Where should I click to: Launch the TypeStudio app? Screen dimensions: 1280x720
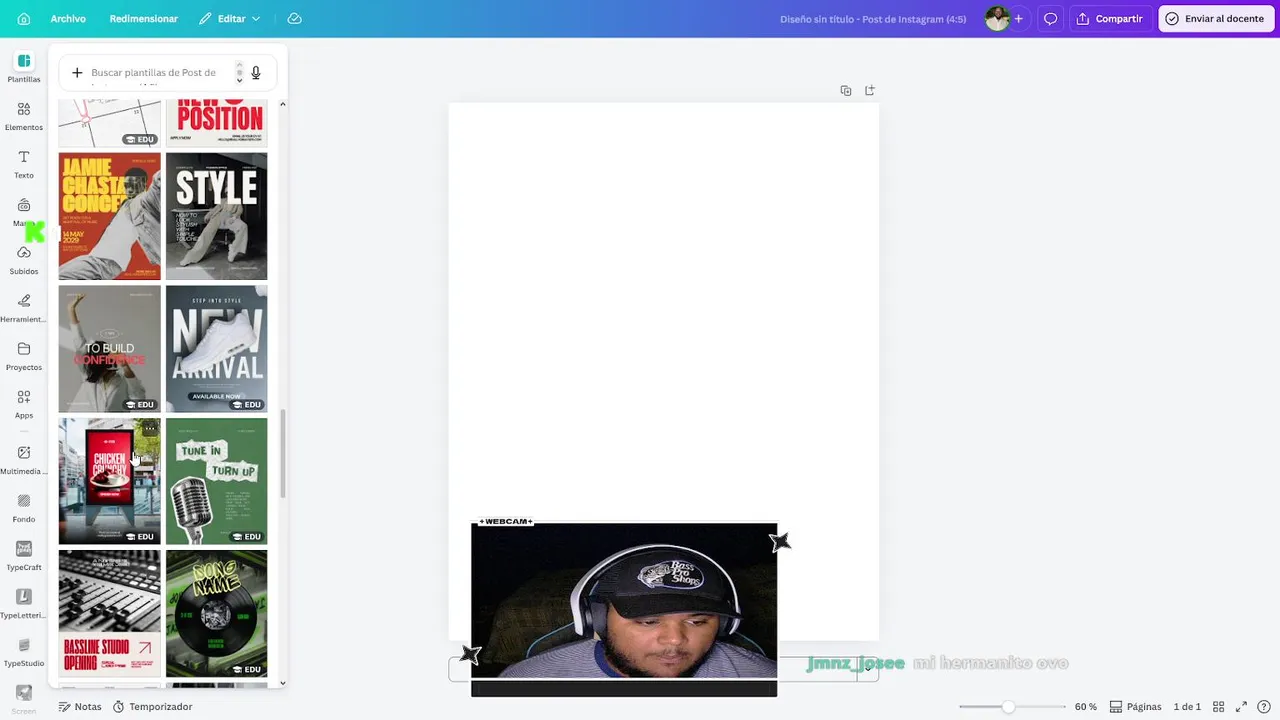pyautogui.click(x=24, y=652)
